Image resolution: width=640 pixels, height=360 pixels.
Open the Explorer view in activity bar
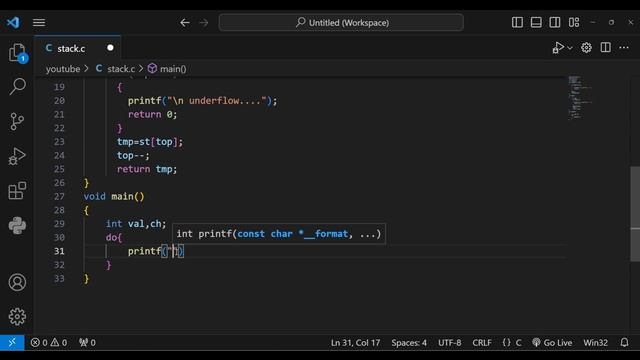pyautogui.click(x=18, y=53)
